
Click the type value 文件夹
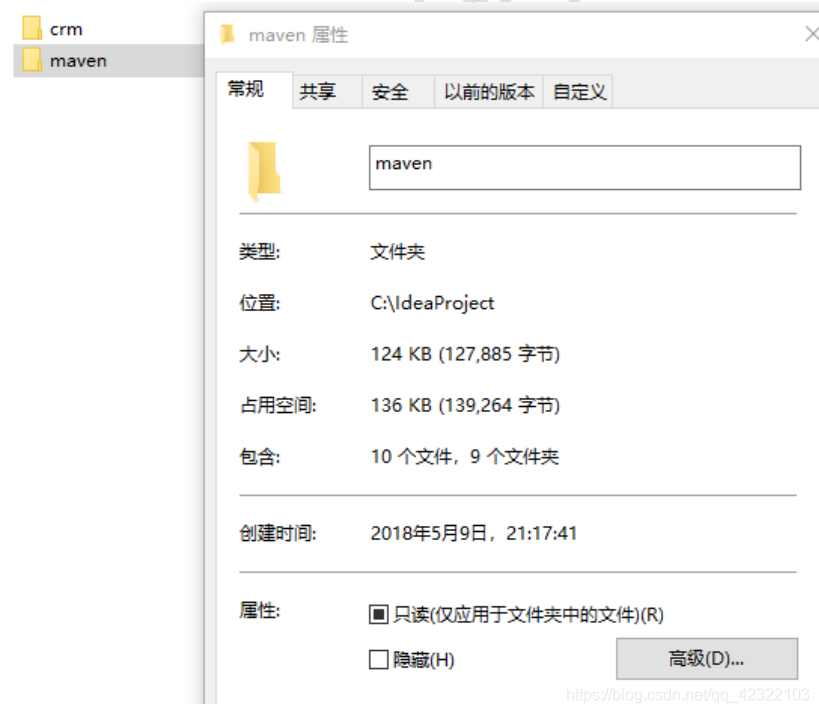(397, 252)
